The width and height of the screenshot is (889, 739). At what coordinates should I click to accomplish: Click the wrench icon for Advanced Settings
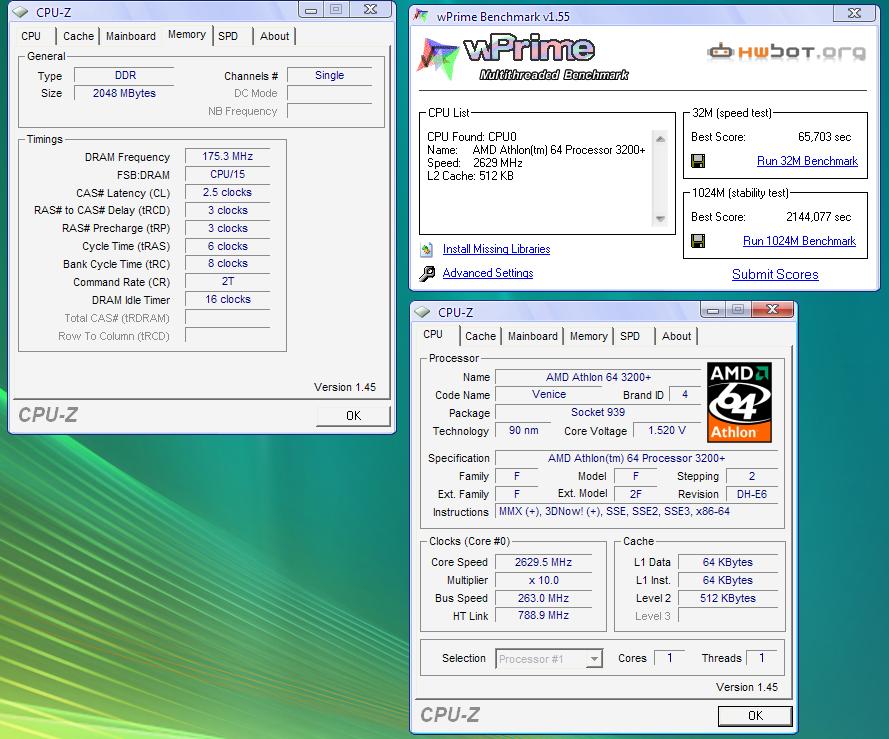pyautogui.click(x=427, y=273)
